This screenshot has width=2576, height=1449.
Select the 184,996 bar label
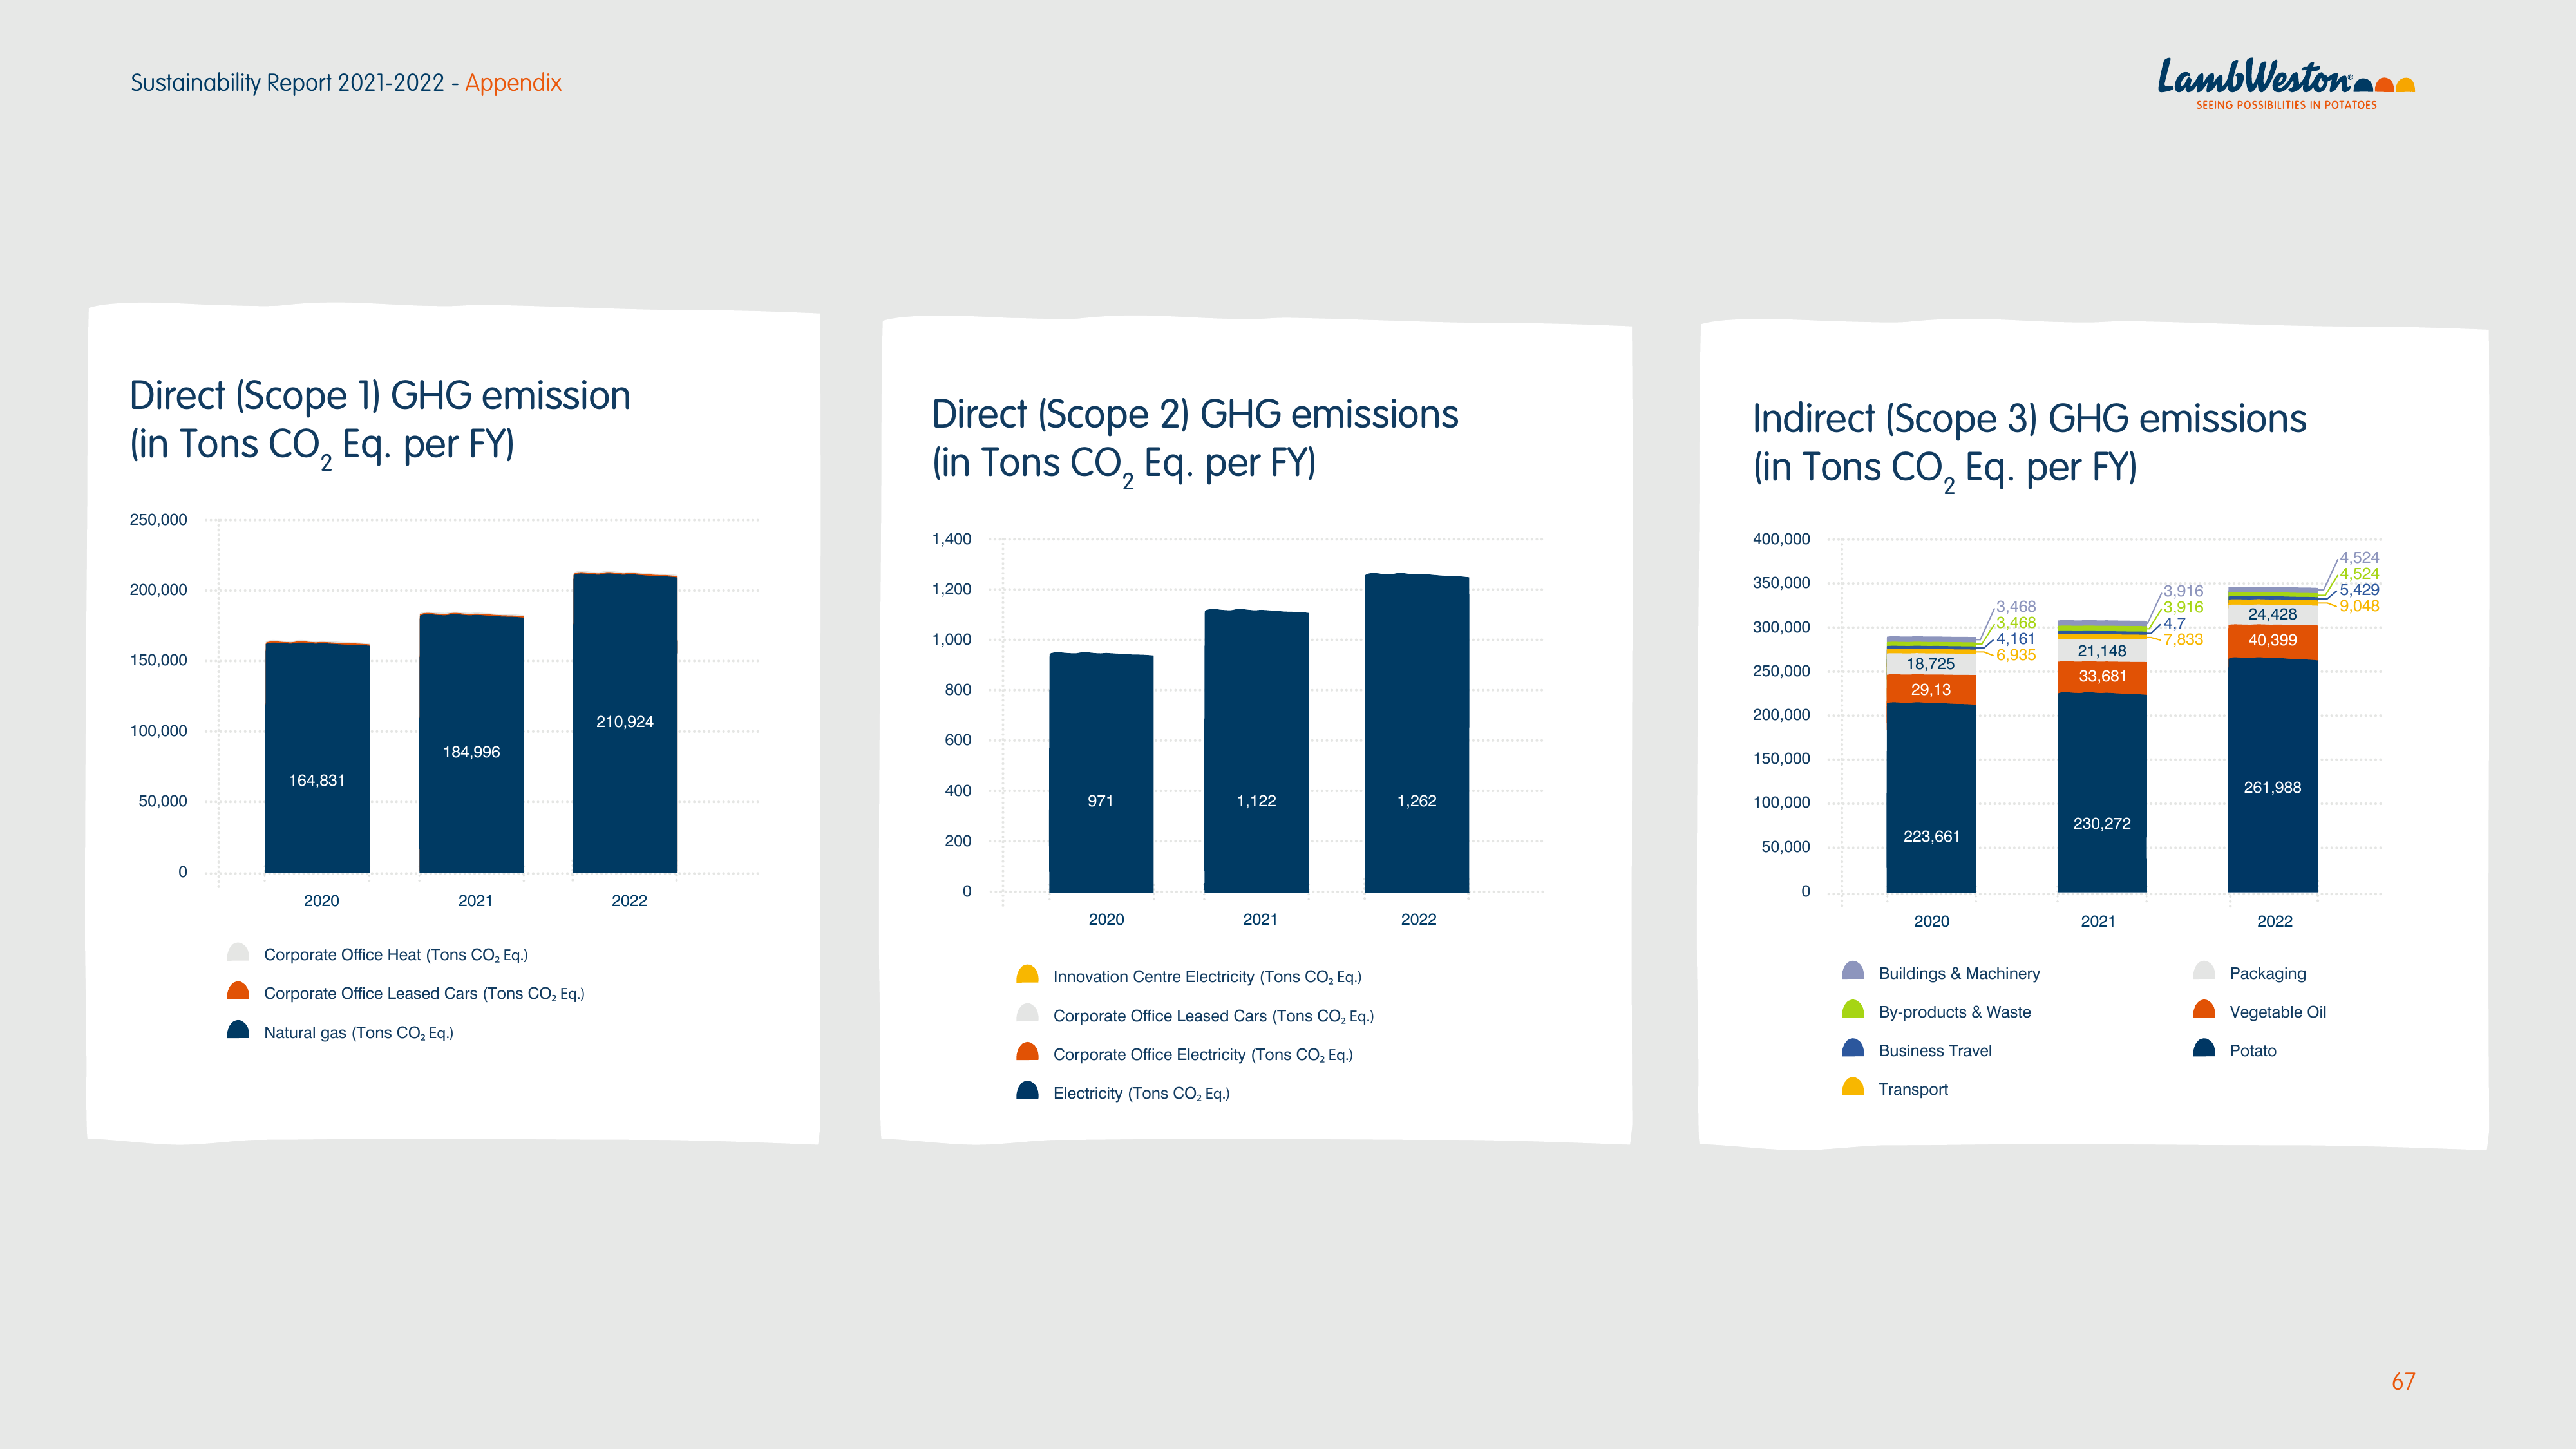click(x=471, y=752)
